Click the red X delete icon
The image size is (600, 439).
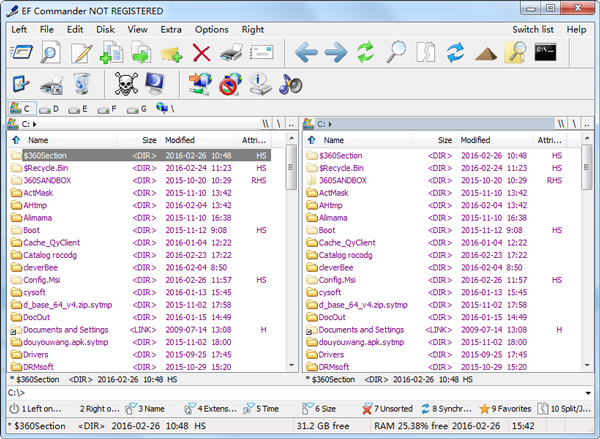(x=201, y=52)
